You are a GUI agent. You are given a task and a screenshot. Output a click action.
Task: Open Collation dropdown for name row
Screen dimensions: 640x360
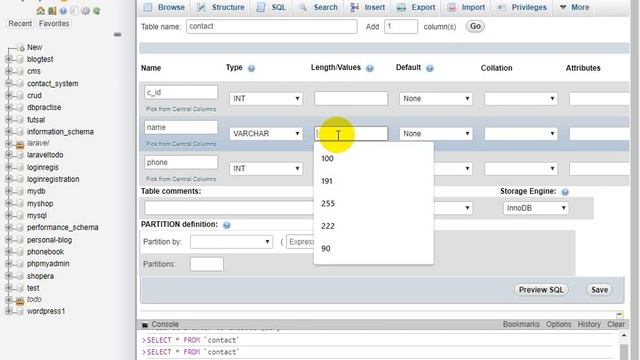(521, 134)
